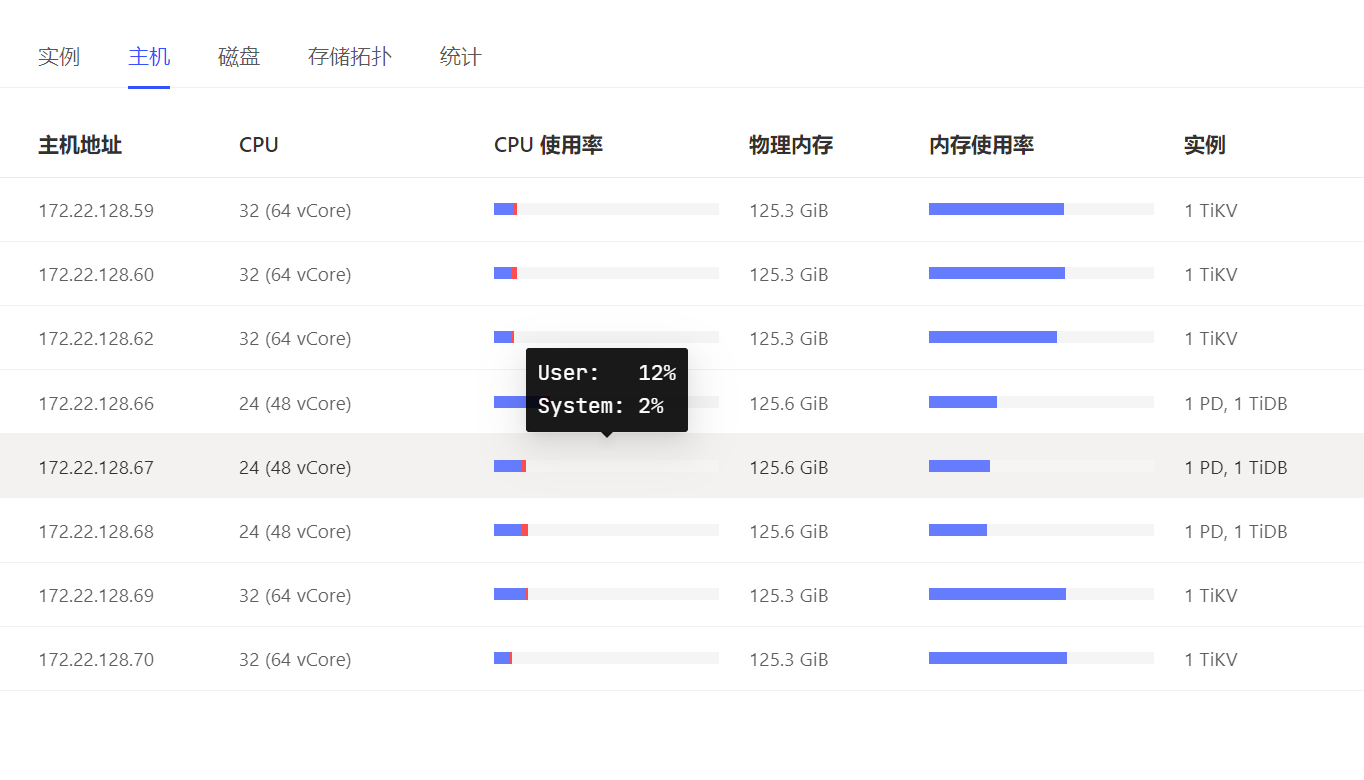Click the 主机地址 column header
1364x780 pixels.
point(80,145)
